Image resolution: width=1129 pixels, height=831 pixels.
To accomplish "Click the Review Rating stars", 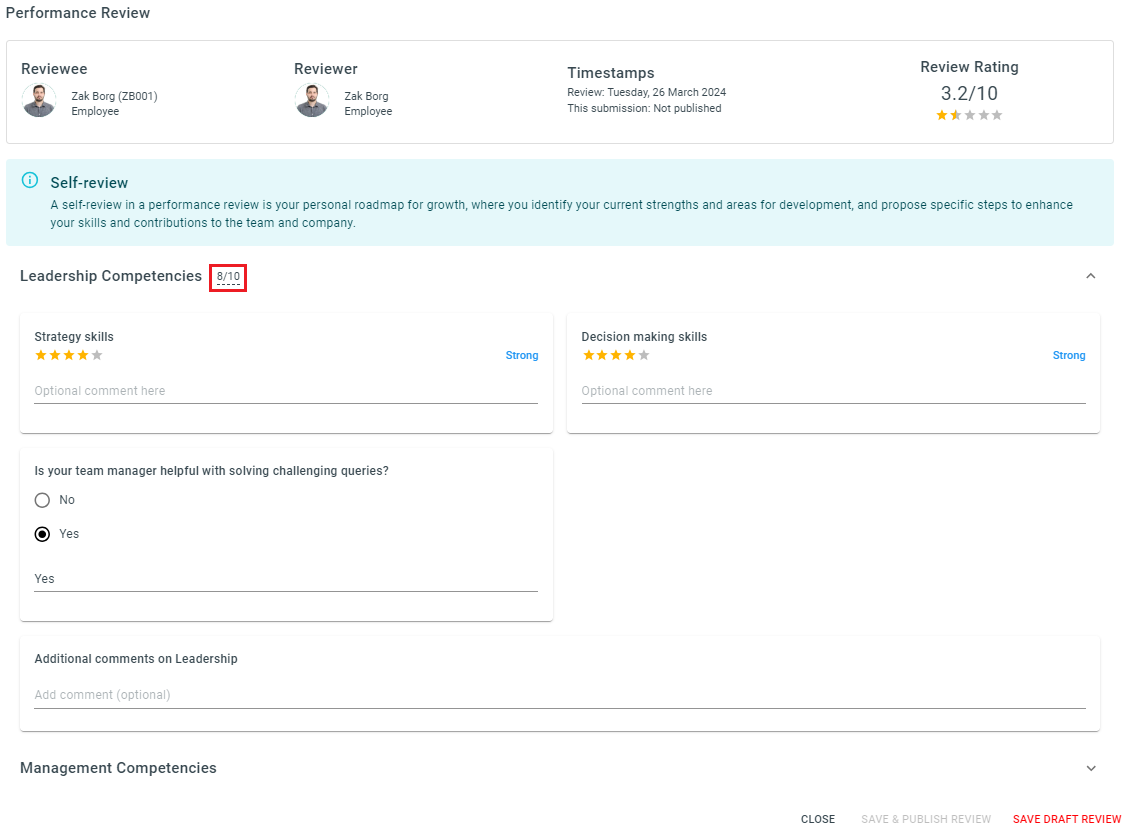I will [x=969, y=115].
